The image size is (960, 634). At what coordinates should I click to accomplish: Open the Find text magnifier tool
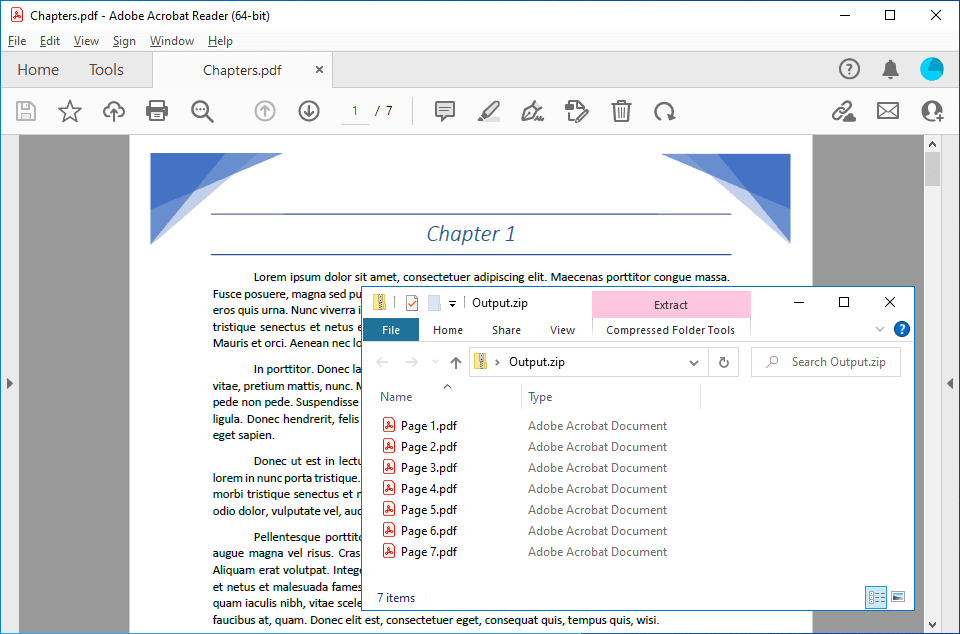point(202,111)
